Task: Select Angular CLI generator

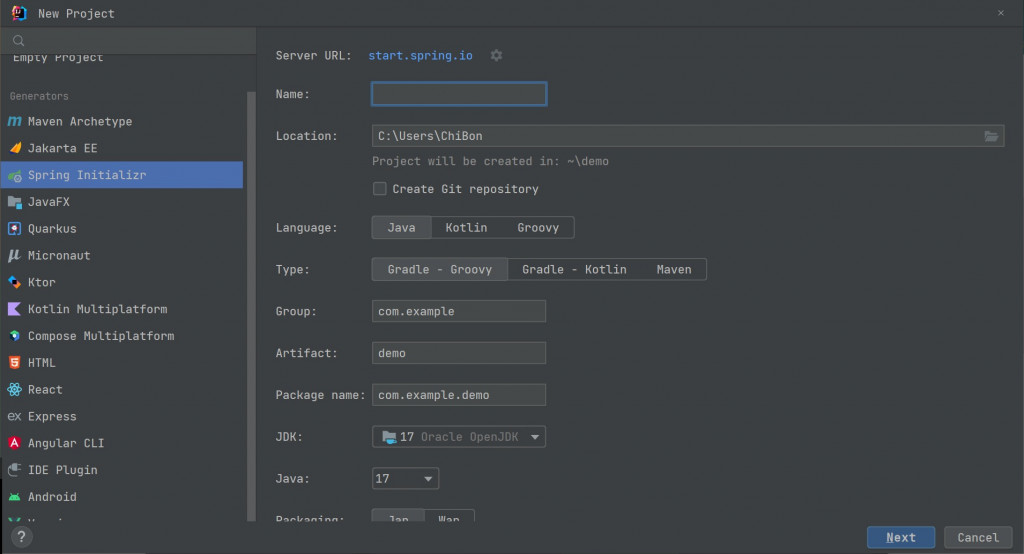Action: (122, 443)
